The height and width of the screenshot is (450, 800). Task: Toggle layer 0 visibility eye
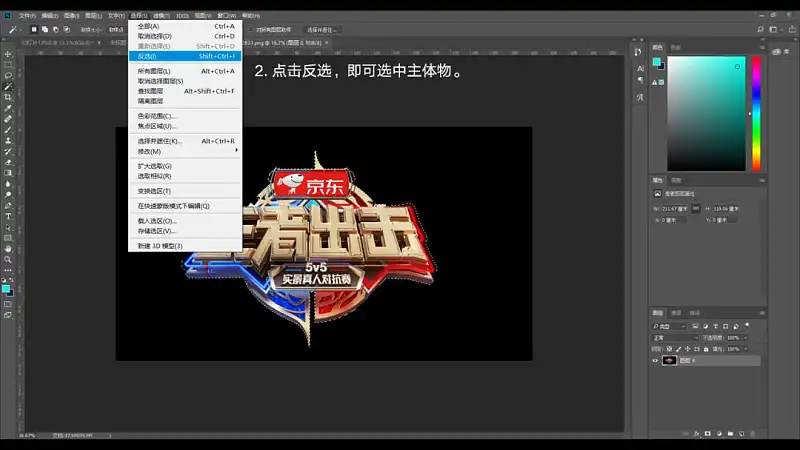point(655,360)
